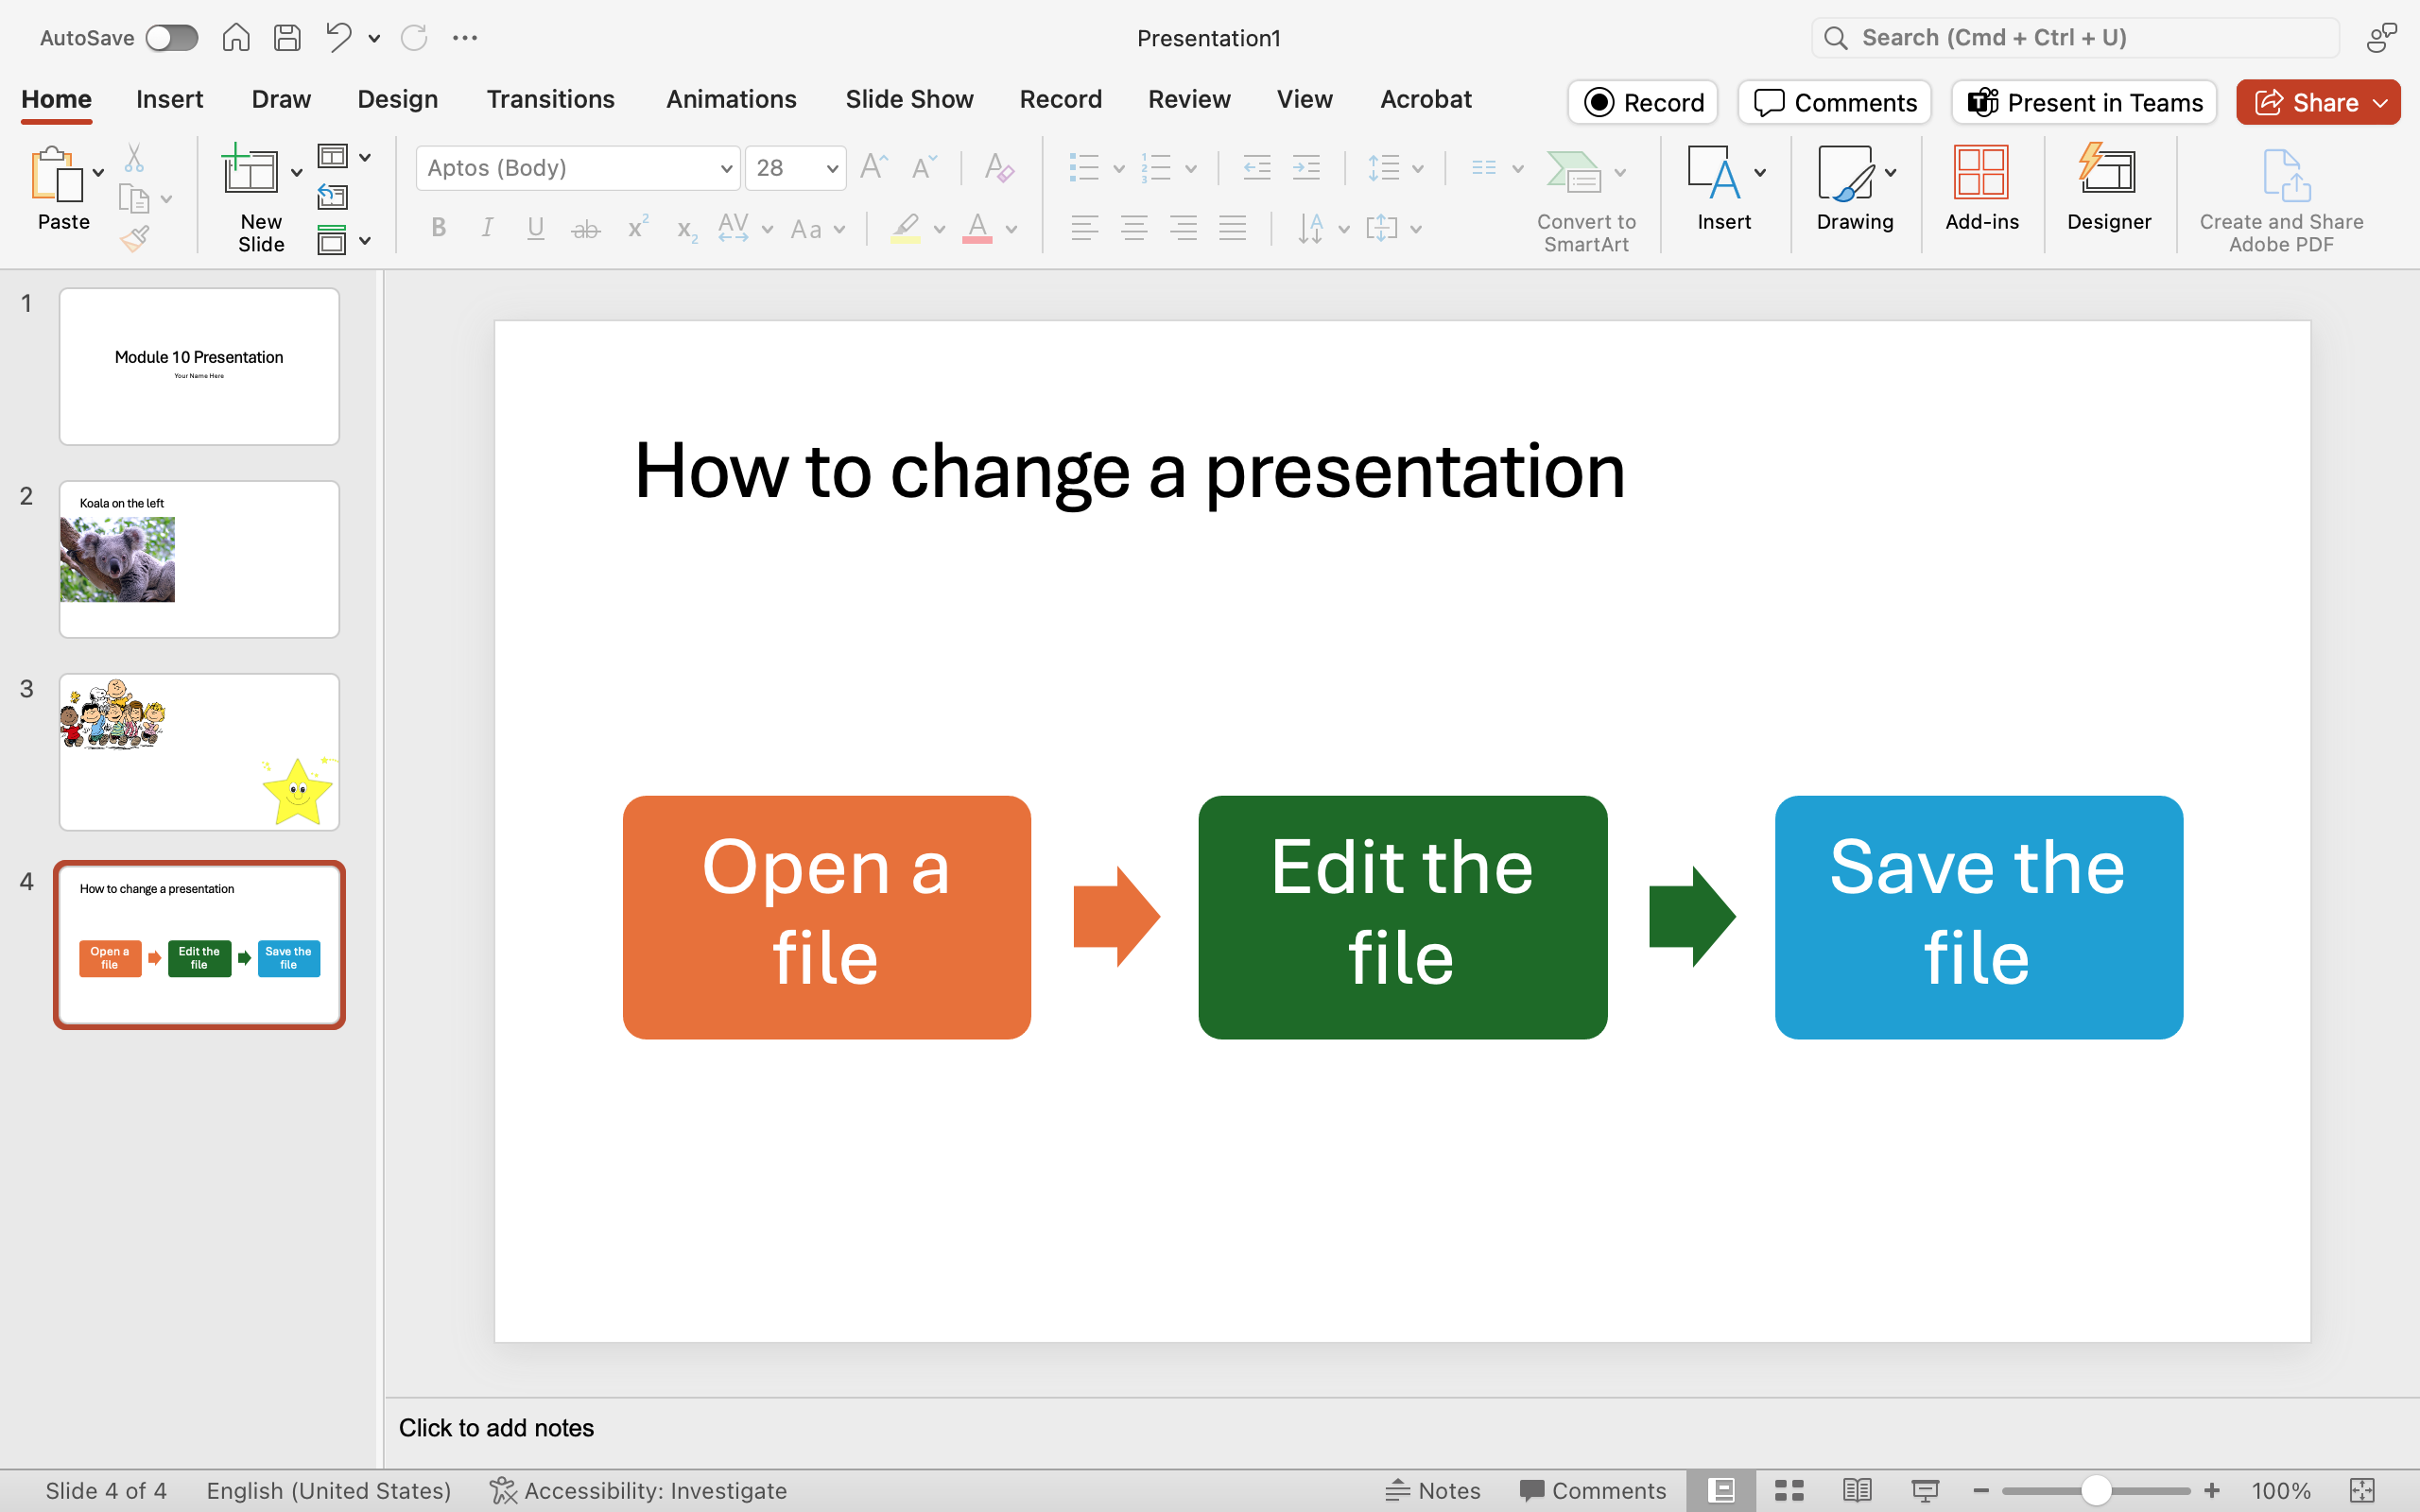This screenshot has width=2420, height=1512.
Task: Click the Redo icon
Action: click(x=414, y=38)
